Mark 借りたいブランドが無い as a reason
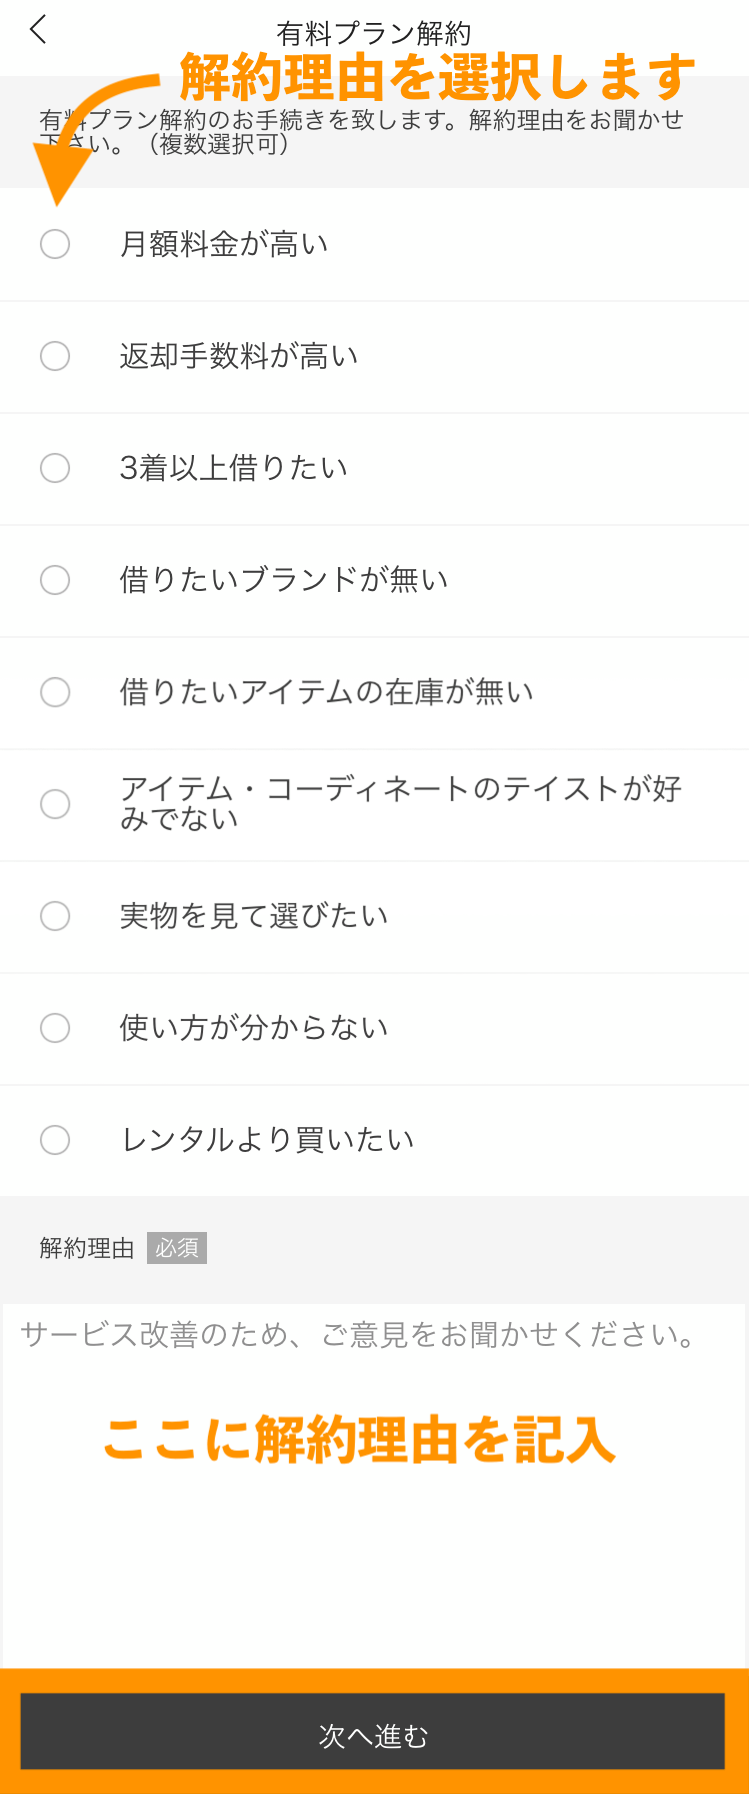This screenshot has height=1794, width=749. tap(55, 580)
